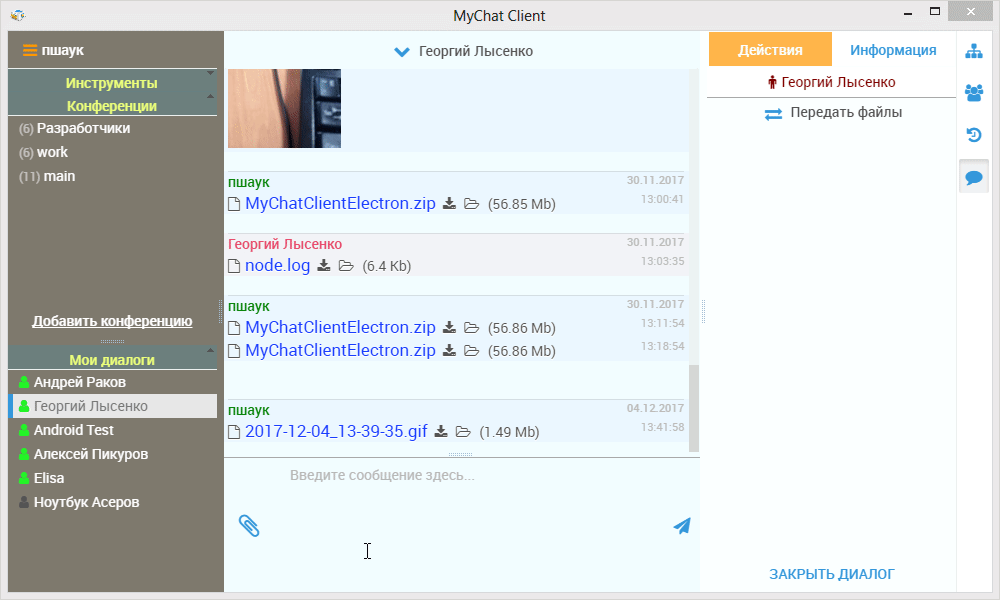The height and width of the screenshot is (600, 1000).
Task: Expand the chevron beside Георгий Лысенко chat title
Action: coord(402,52)
